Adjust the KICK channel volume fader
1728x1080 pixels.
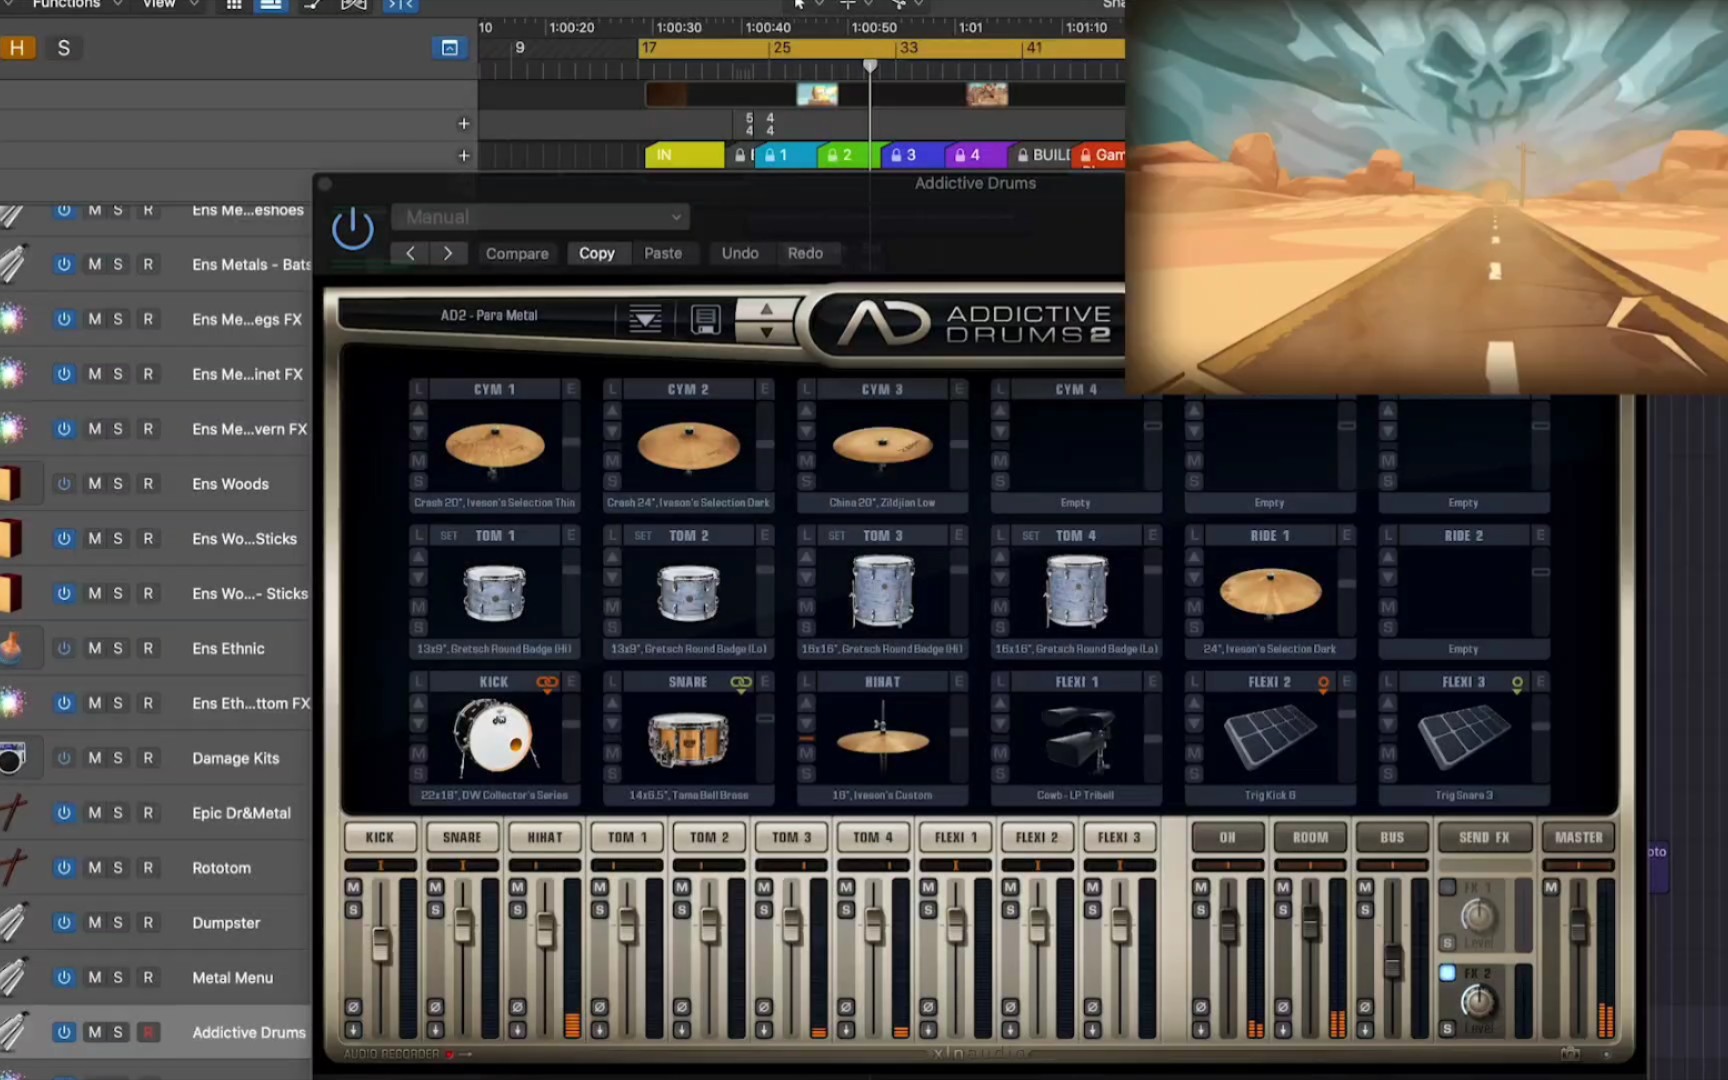tap(381, 945)
